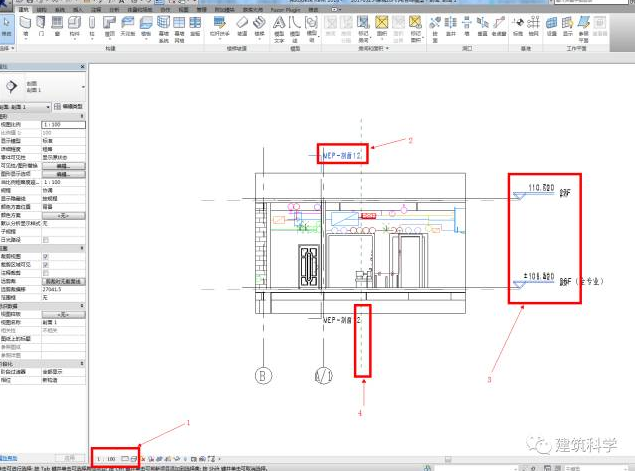635x471 pixels.
Task: Collapse the Graphics properties group
Action: pos(82,116)
